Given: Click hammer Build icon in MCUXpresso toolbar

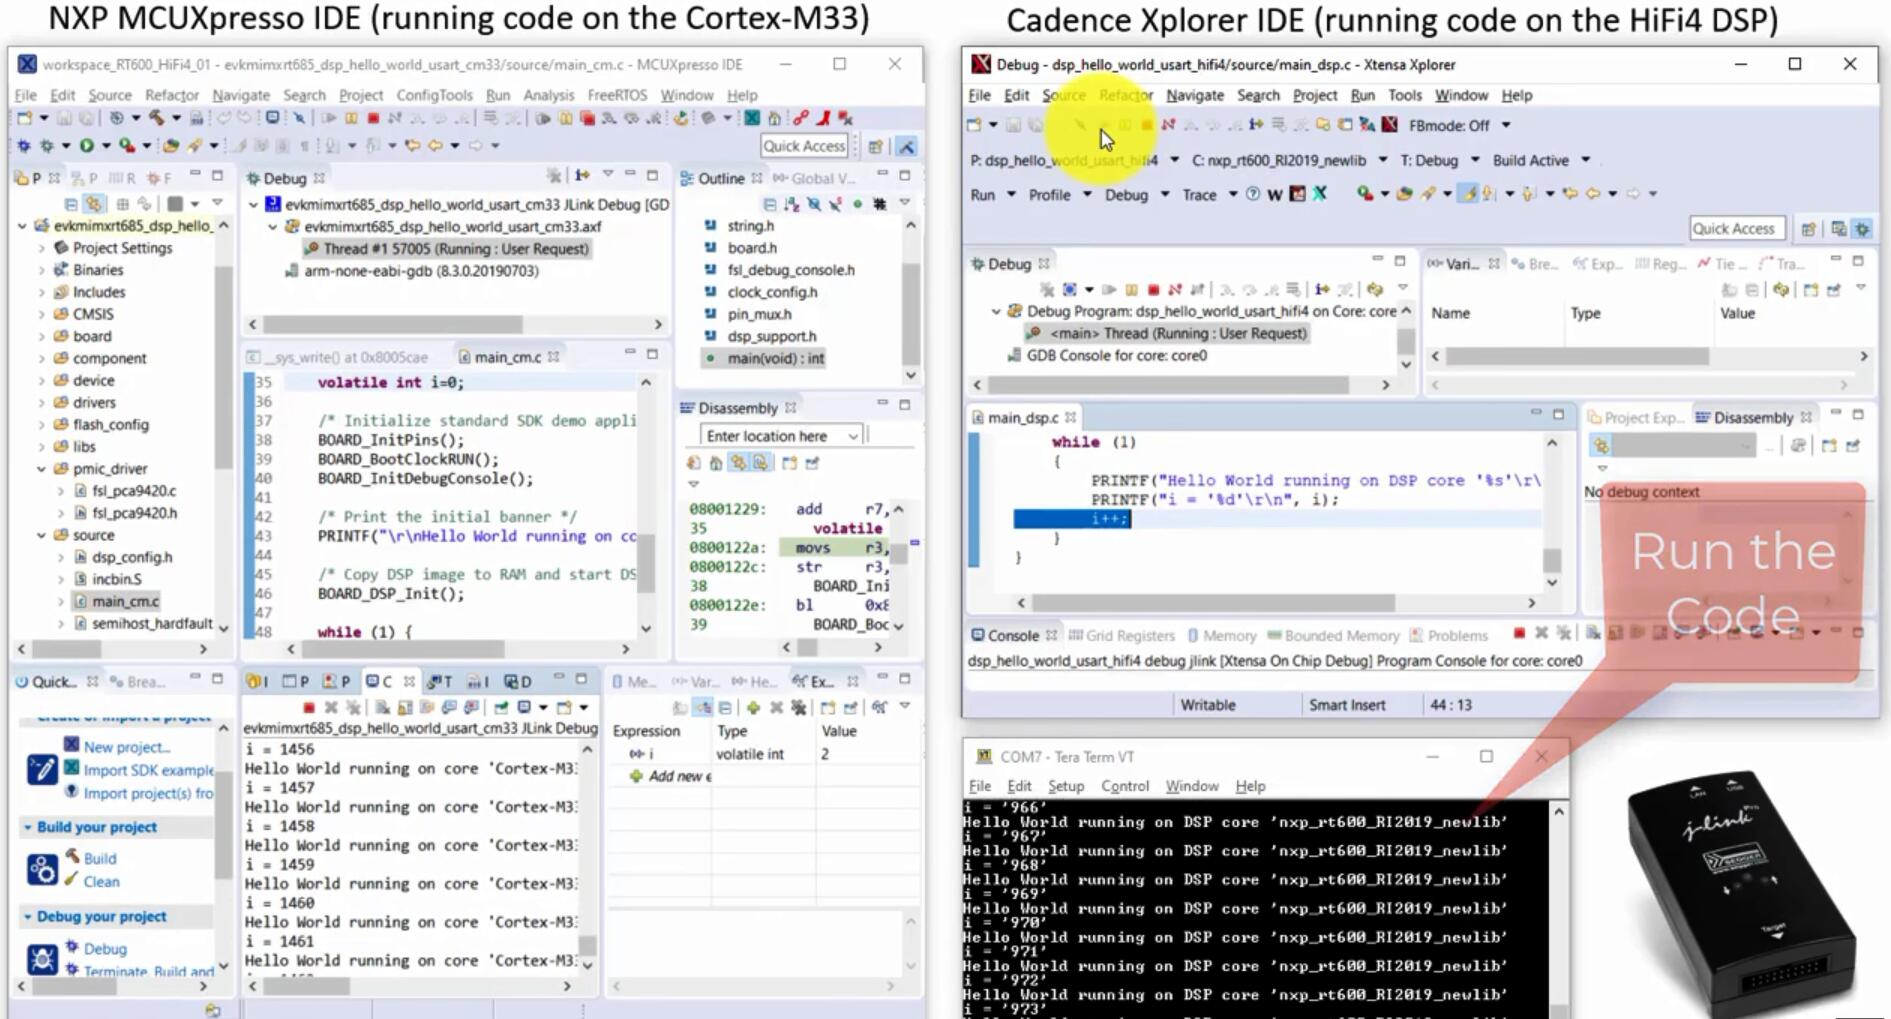Looking at the screenshot, I should click(156, 118).
